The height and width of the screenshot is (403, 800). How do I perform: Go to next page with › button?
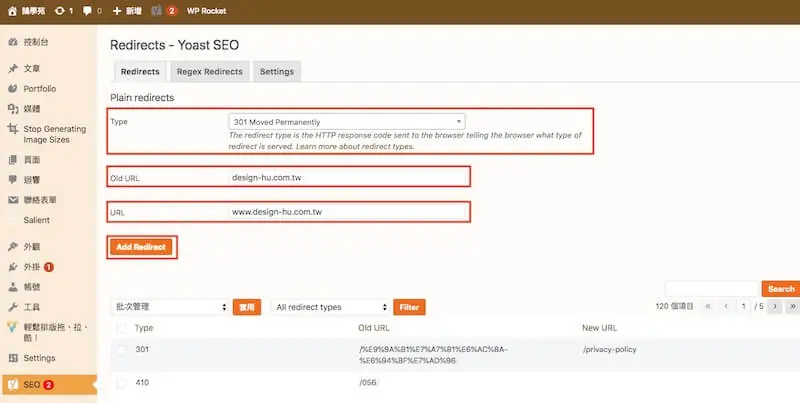tap(774, 307)
